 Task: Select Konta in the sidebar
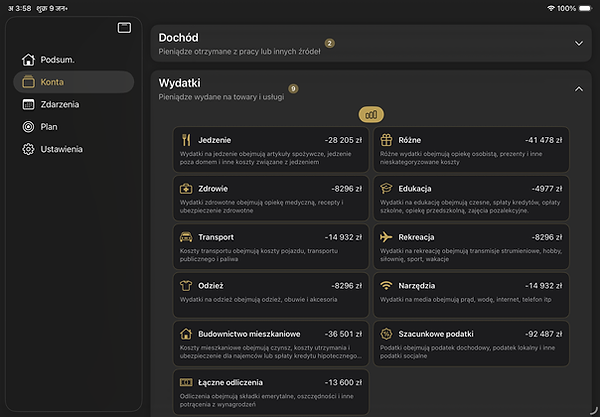(52, 82)
